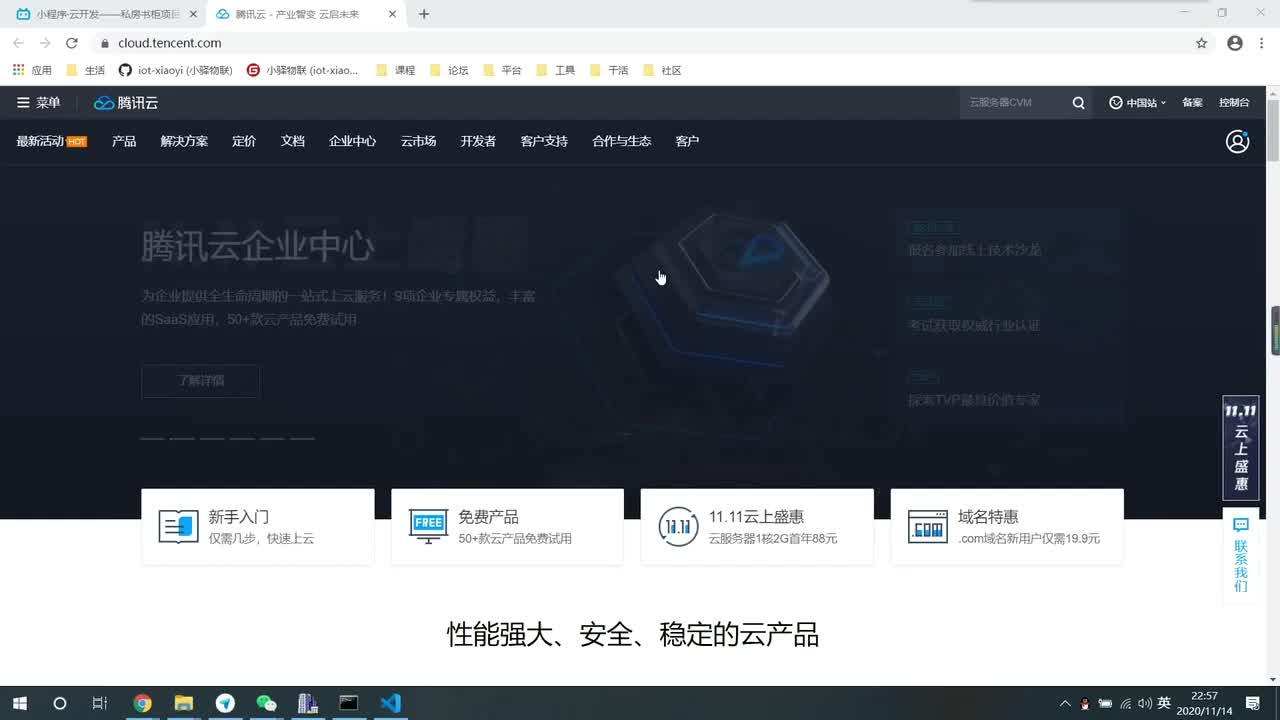Open the 新手入门 card

click(x=258, y=526)
